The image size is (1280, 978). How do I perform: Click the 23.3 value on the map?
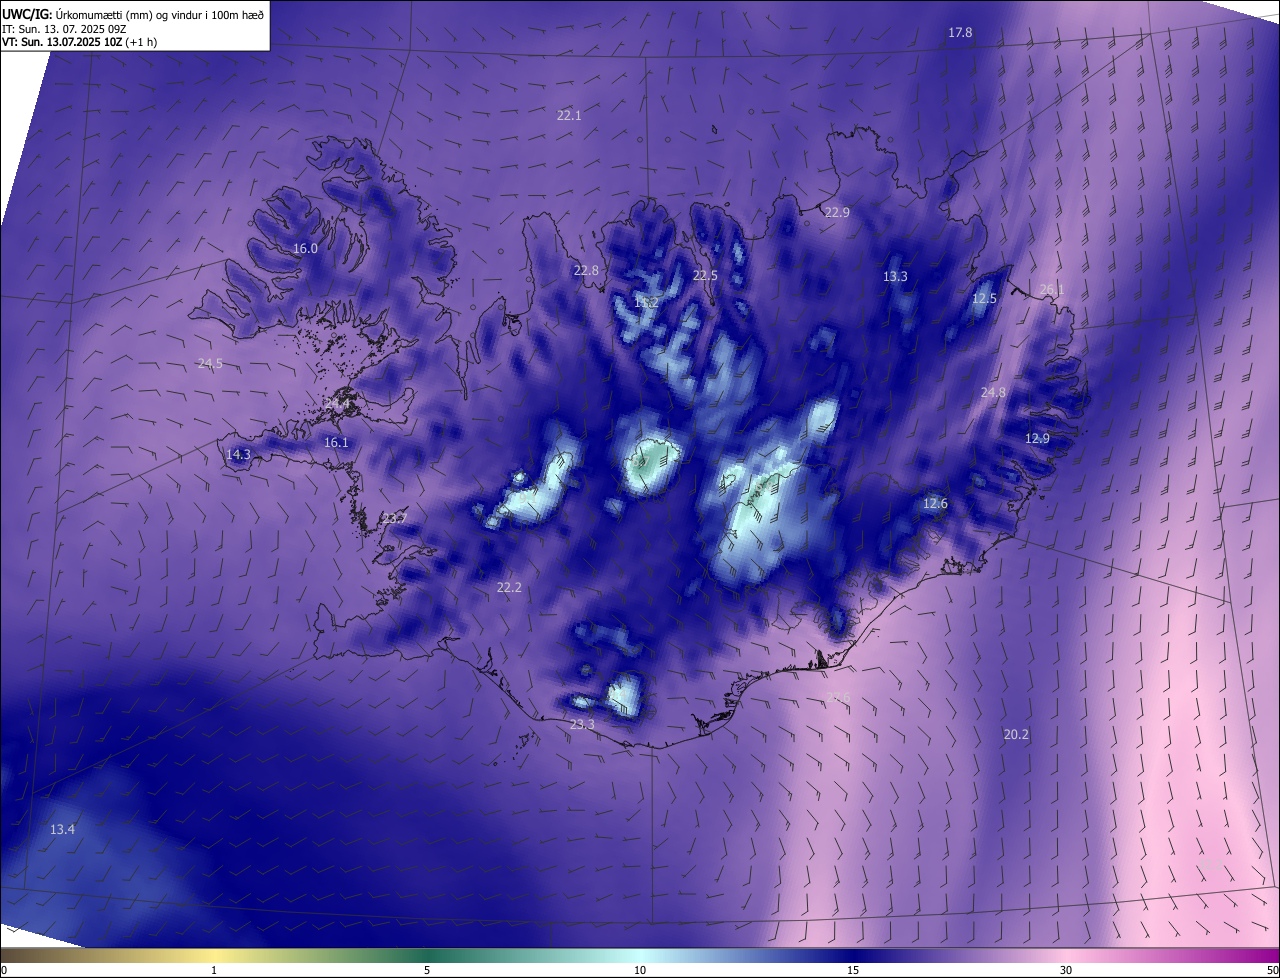click(x=582, y=725)
